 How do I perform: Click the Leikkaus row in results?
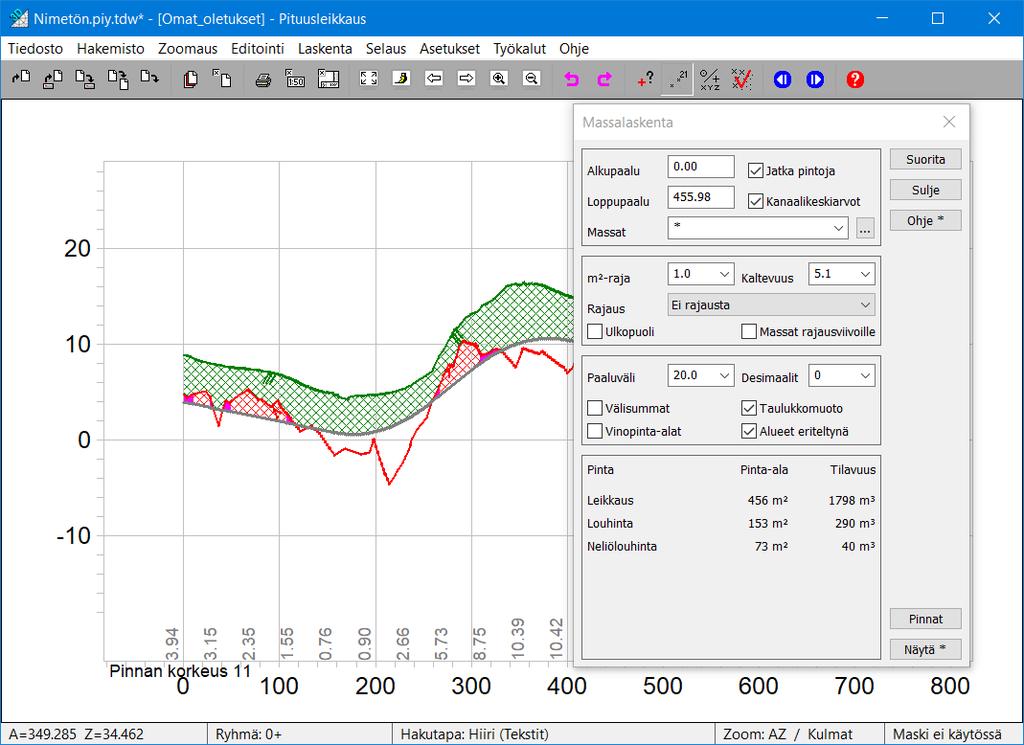coord(731,501)
